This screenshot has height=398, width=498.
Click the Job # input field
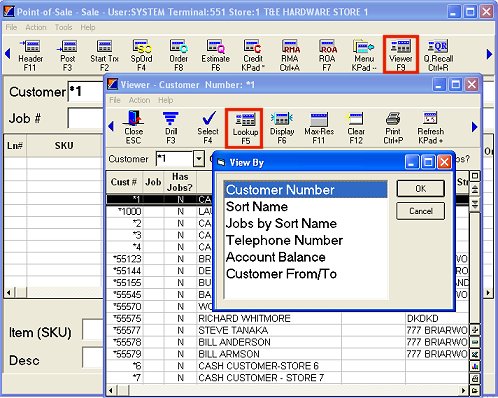86,118
